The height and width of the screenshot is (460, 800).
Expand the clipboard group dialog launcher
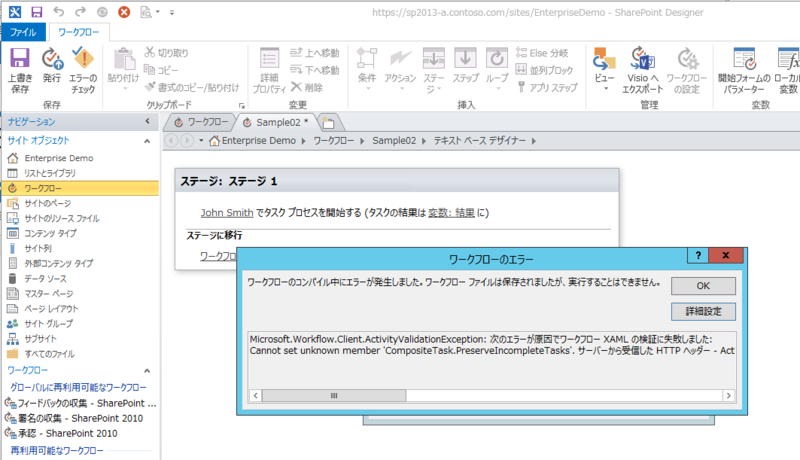click(242, 106)
